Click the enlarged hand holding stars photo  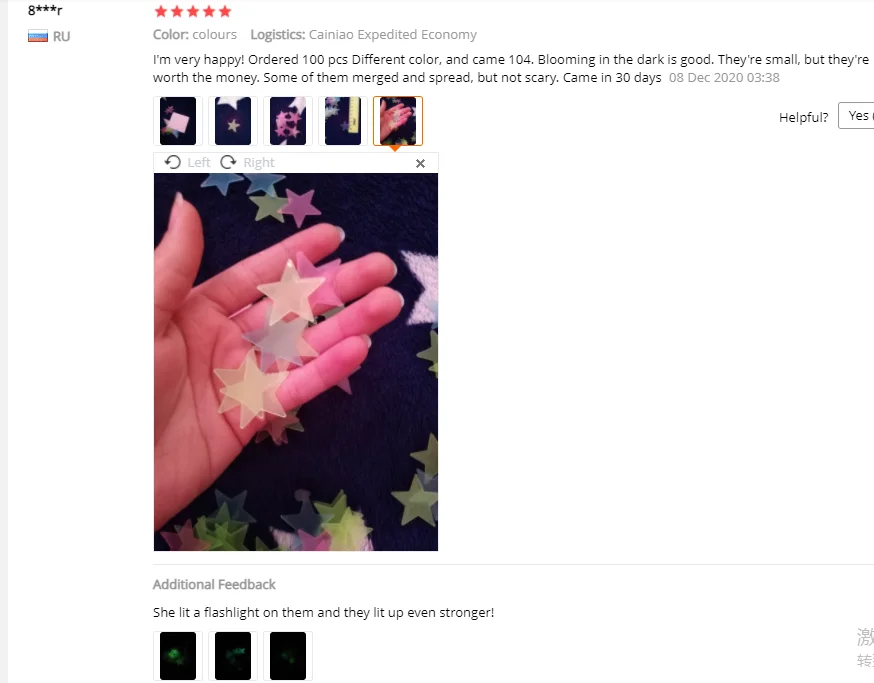(x=296, y=362)
